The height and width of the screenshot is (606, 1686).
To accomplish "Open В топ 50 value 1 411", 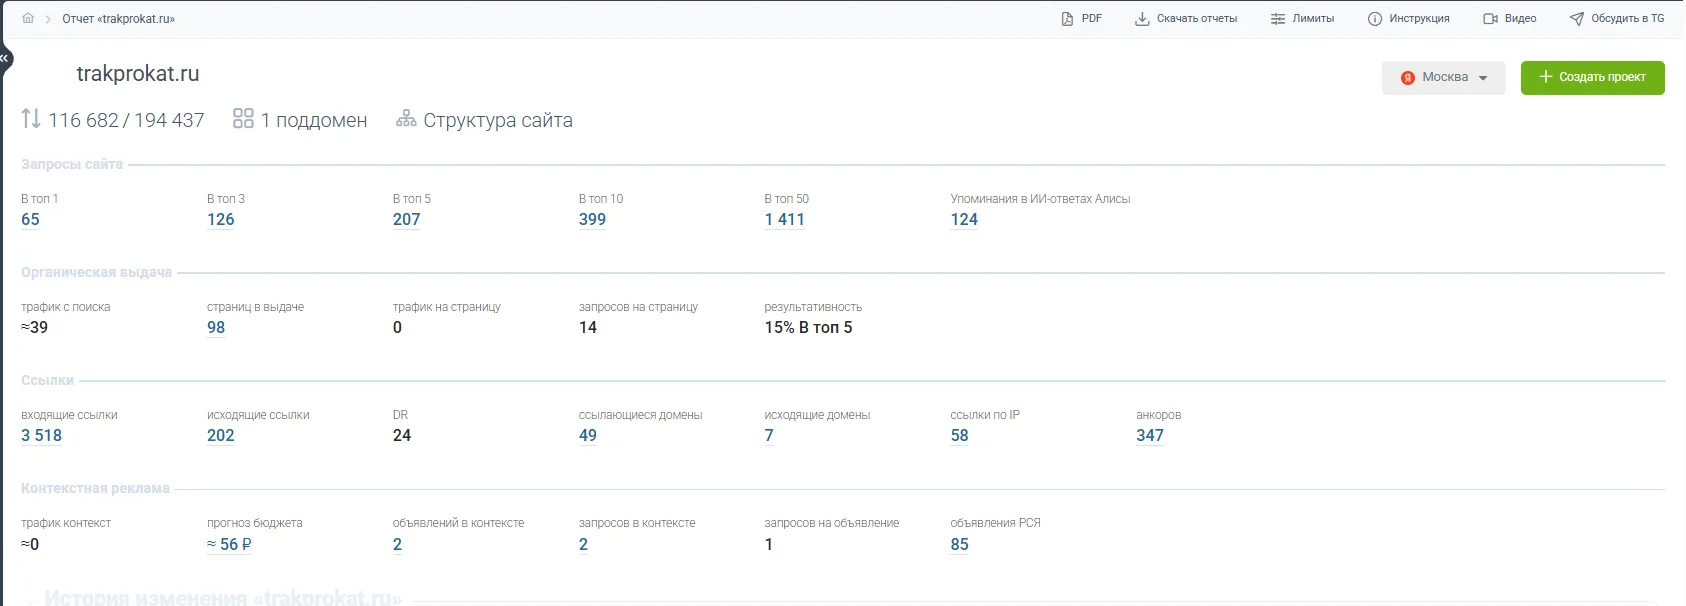I will point(784,219).
